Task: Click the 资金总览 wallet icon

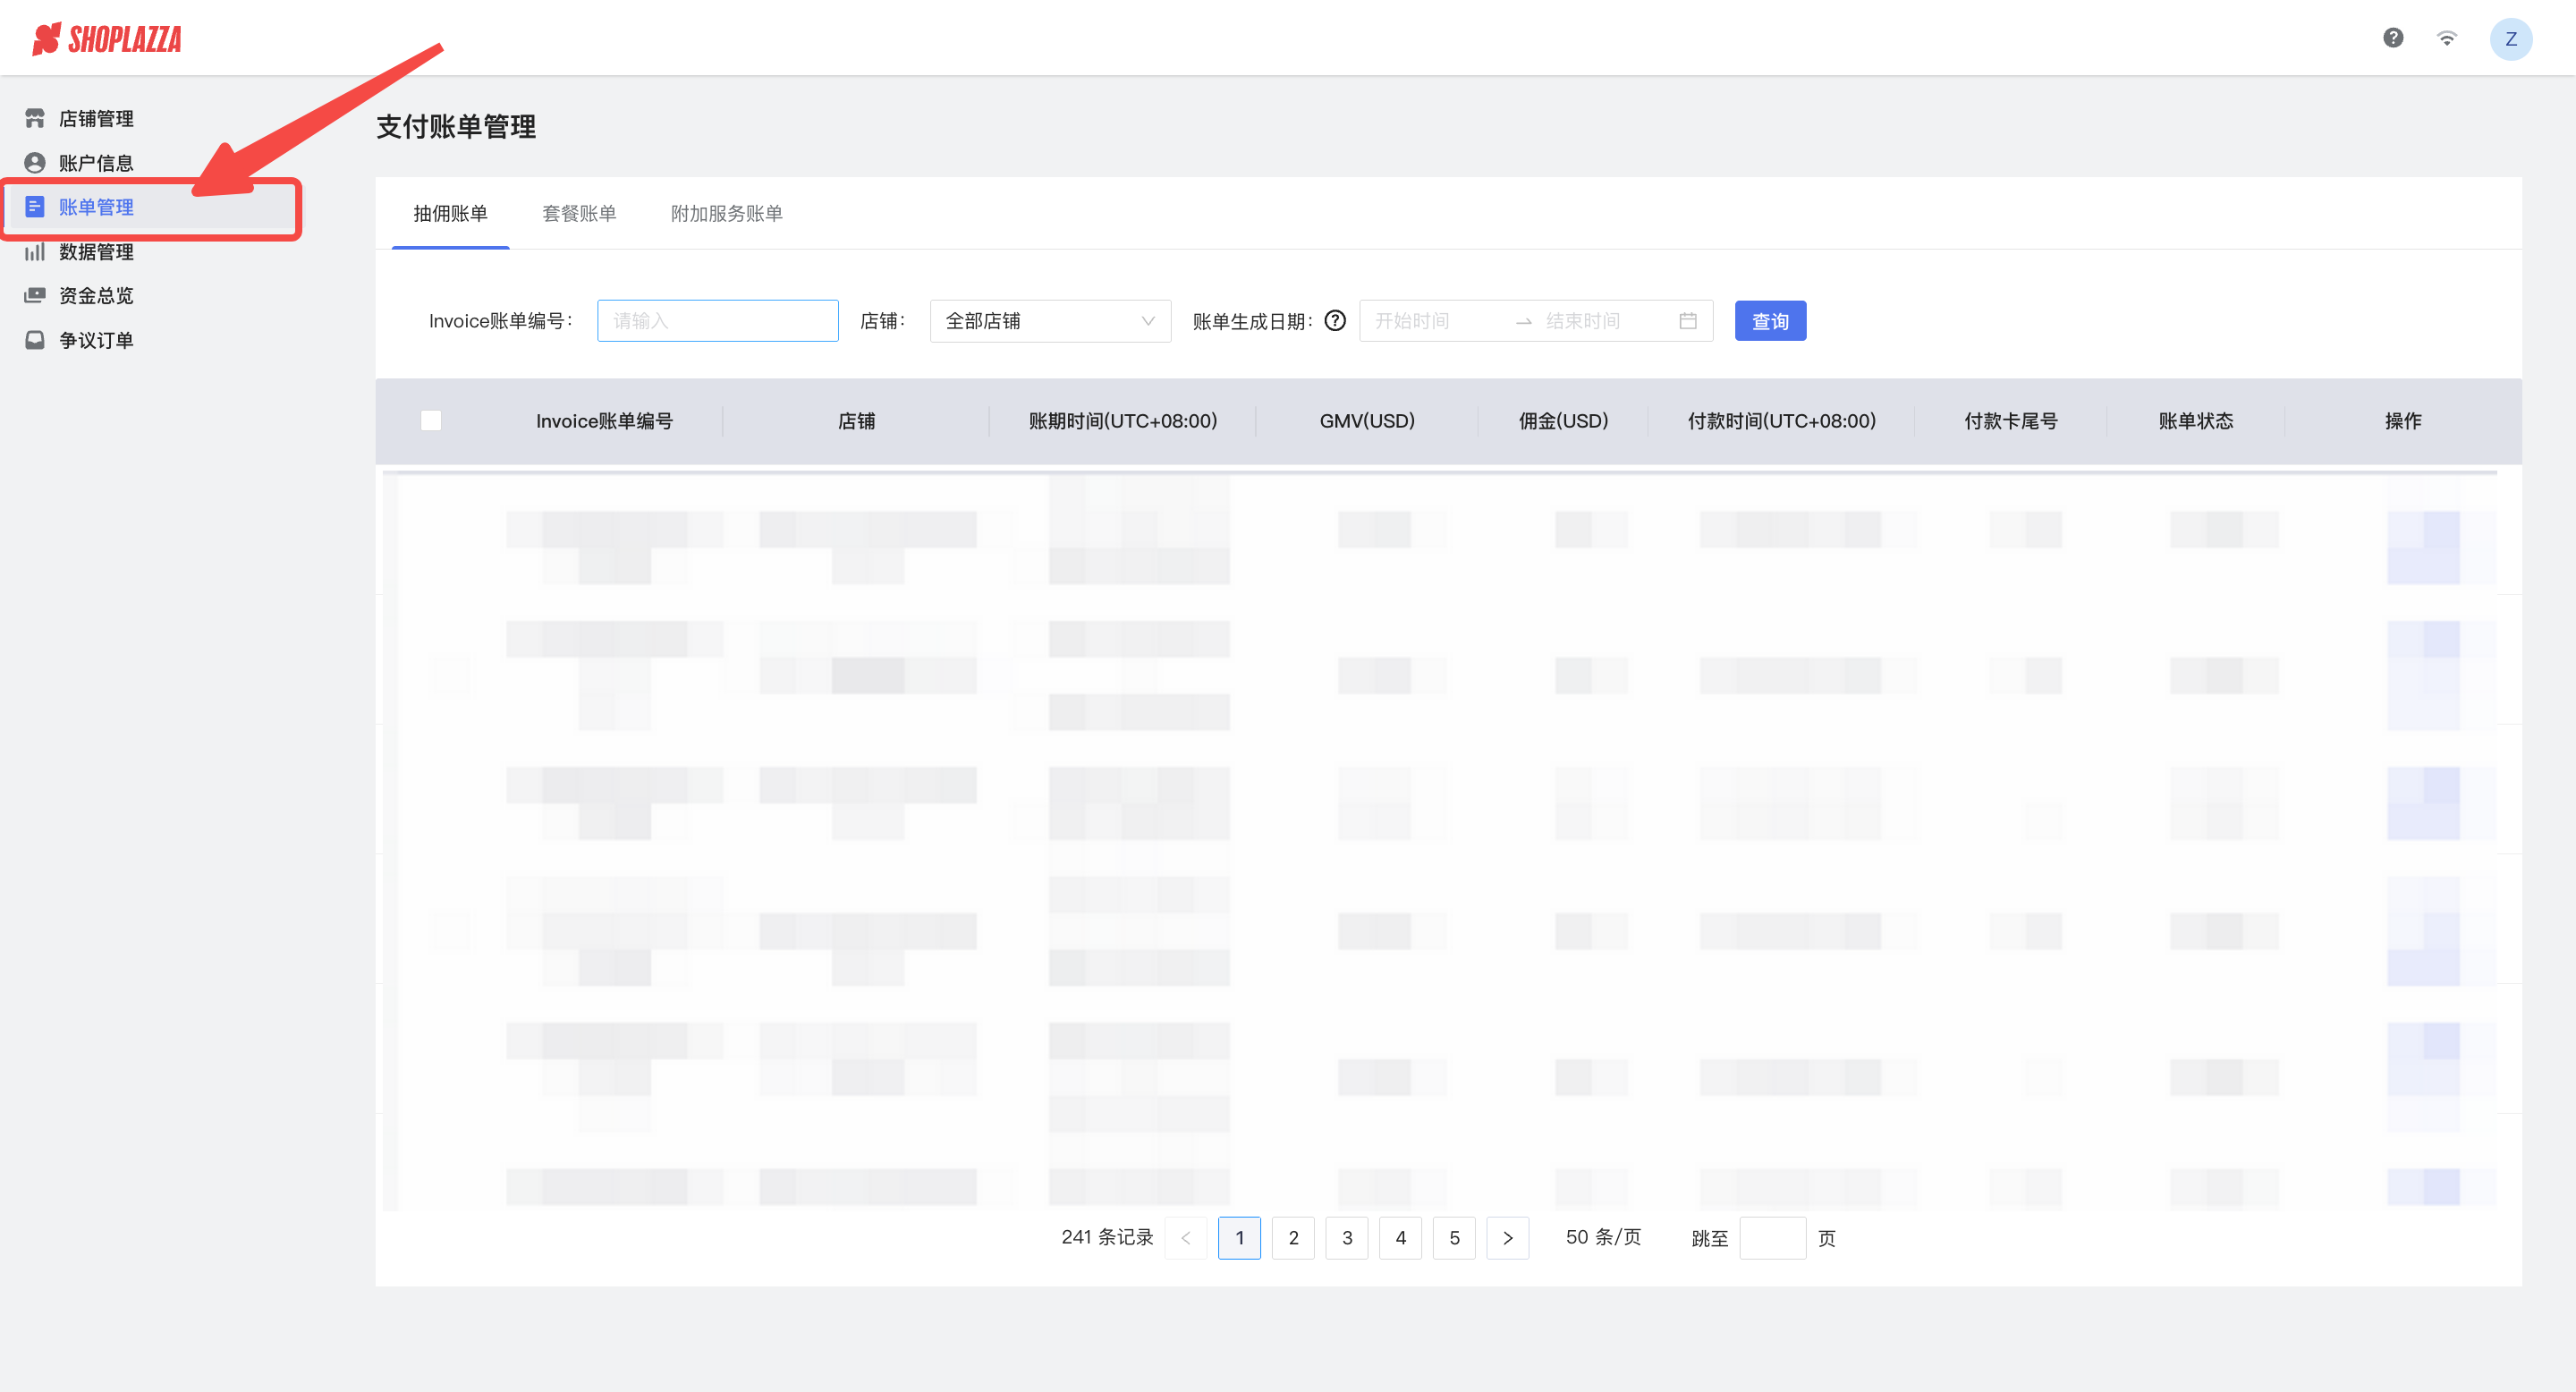Action: [35, 295]
